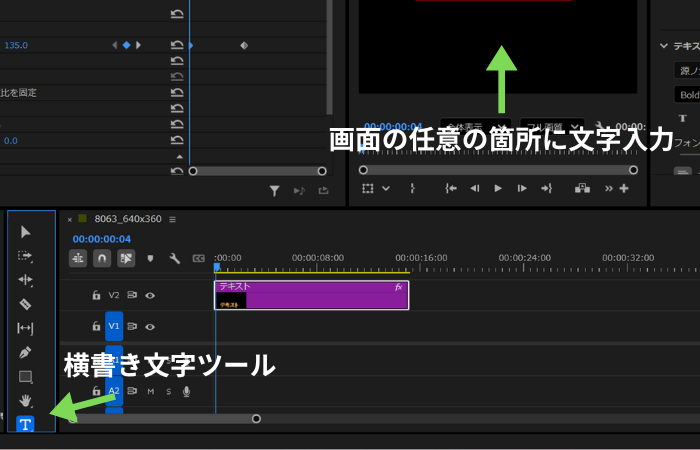Toggle lock on track A2
The height and width of the screenshot is (450, 700).
tap(96, 391)
